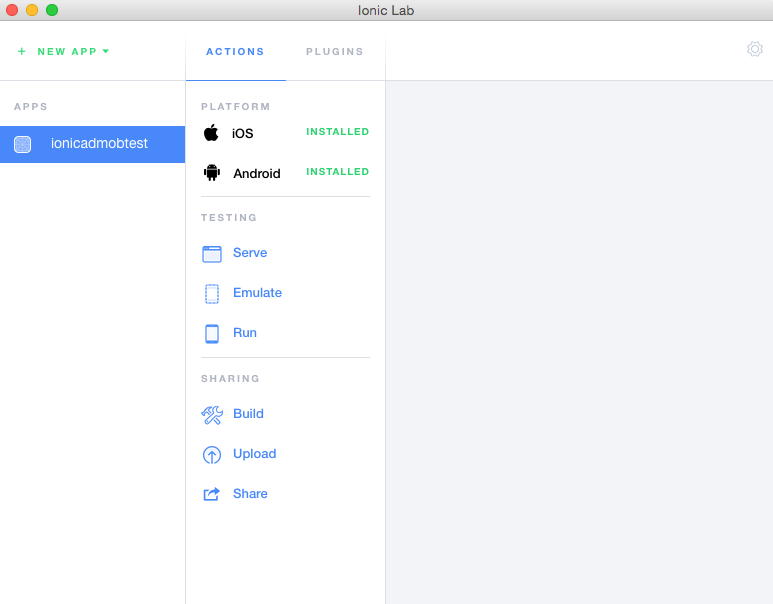
Task: Click the Share link
Action: click(250, 494)
